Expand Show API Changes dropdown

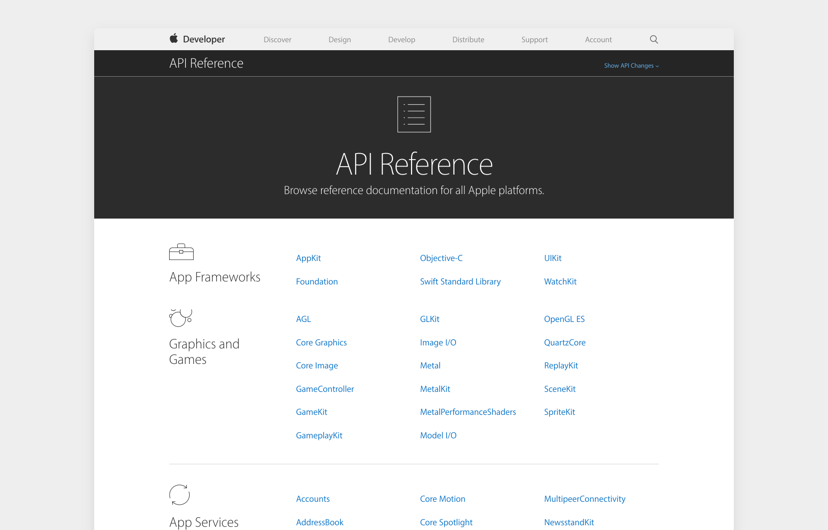631,65
